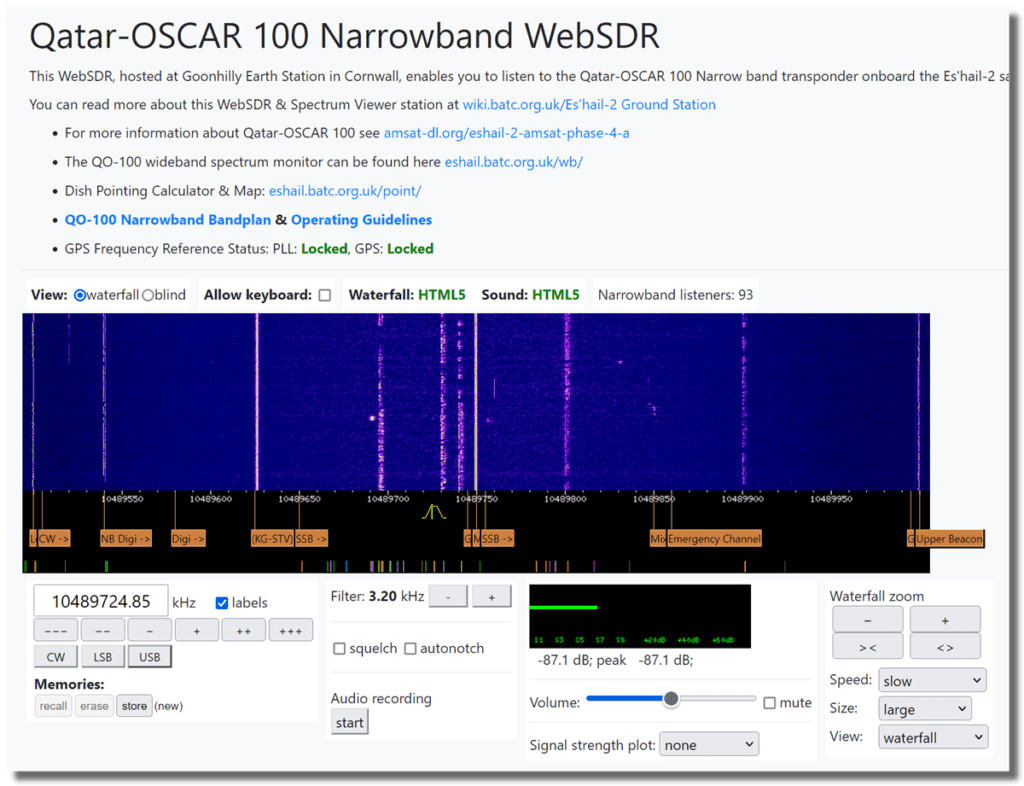Click the S-meter signal strength display
Image resolution: width=1024 pixels, height=786 pixels.
[x=640, y=616]
